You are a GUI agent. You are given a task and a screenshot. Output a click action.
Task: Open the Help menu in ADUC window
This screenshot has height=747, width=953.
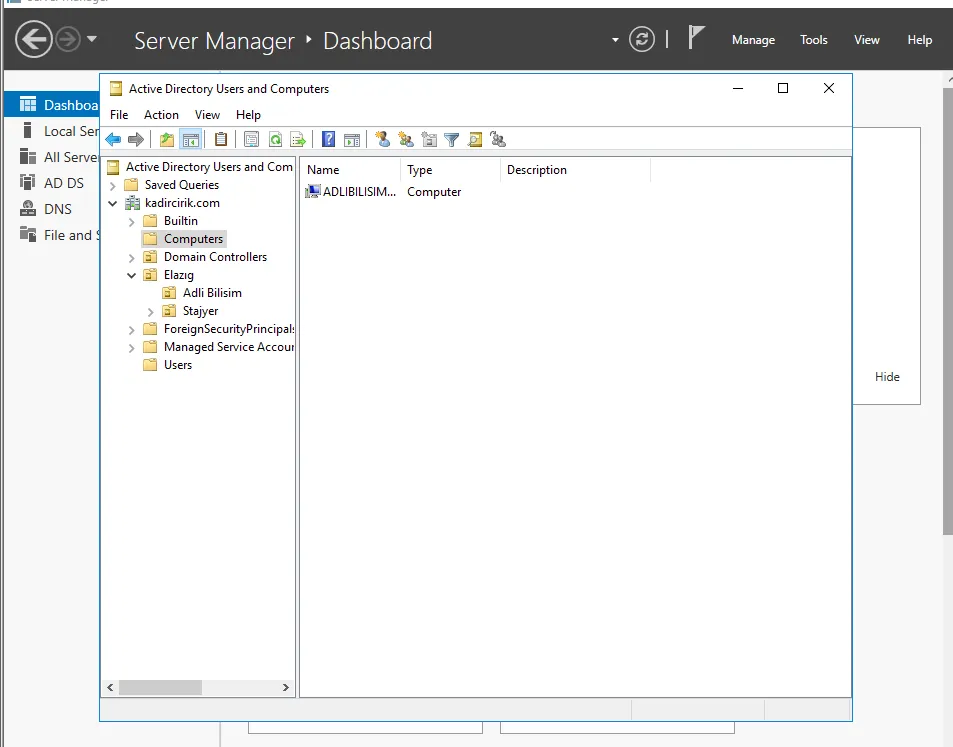click(248, 115)
